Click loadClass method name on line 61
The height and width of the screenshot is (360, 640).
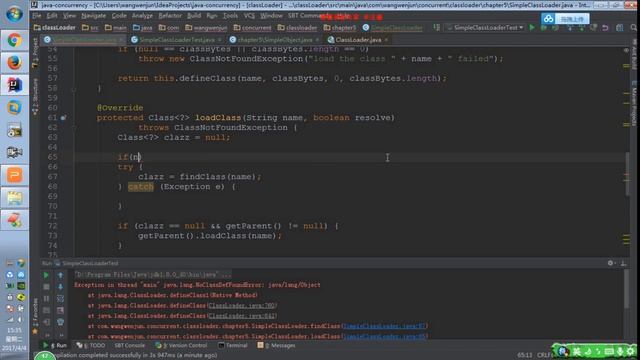point(218,118)
